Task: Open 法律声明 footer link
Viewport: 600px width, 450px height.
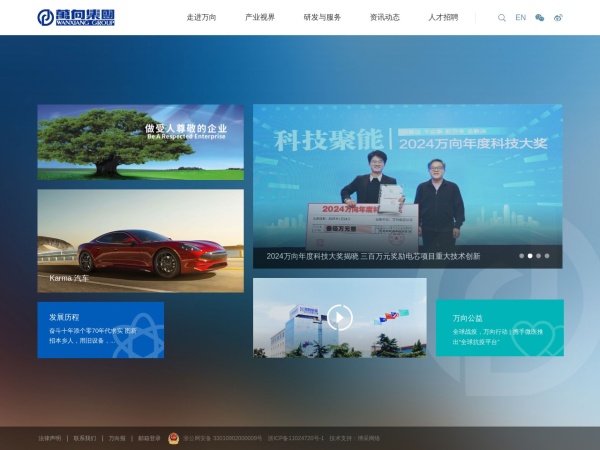Action: (x=49, y=439)
